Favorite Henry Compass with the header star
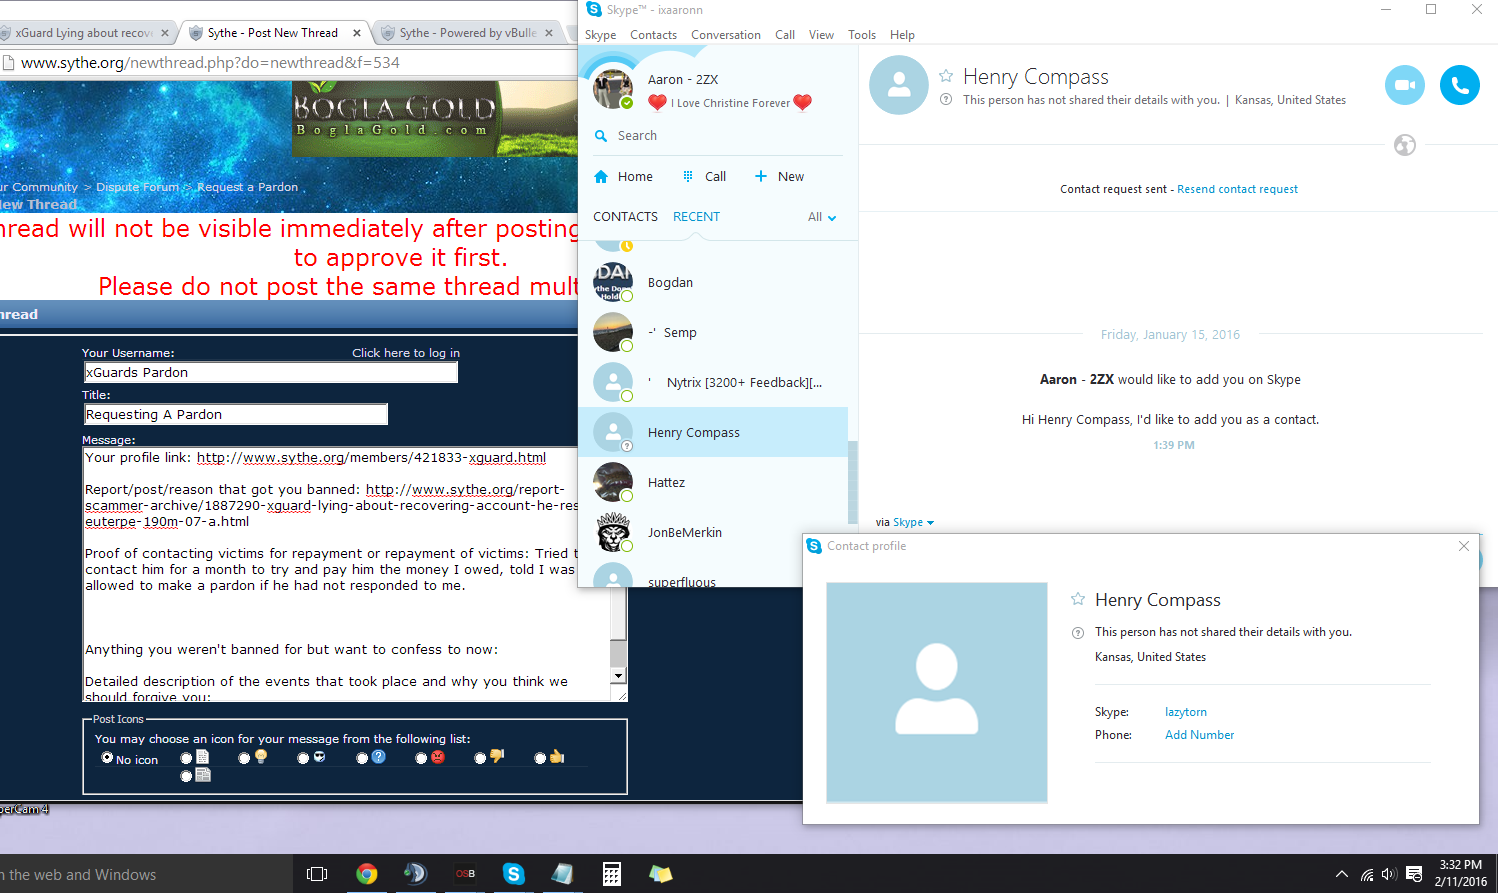 [946, 76]
